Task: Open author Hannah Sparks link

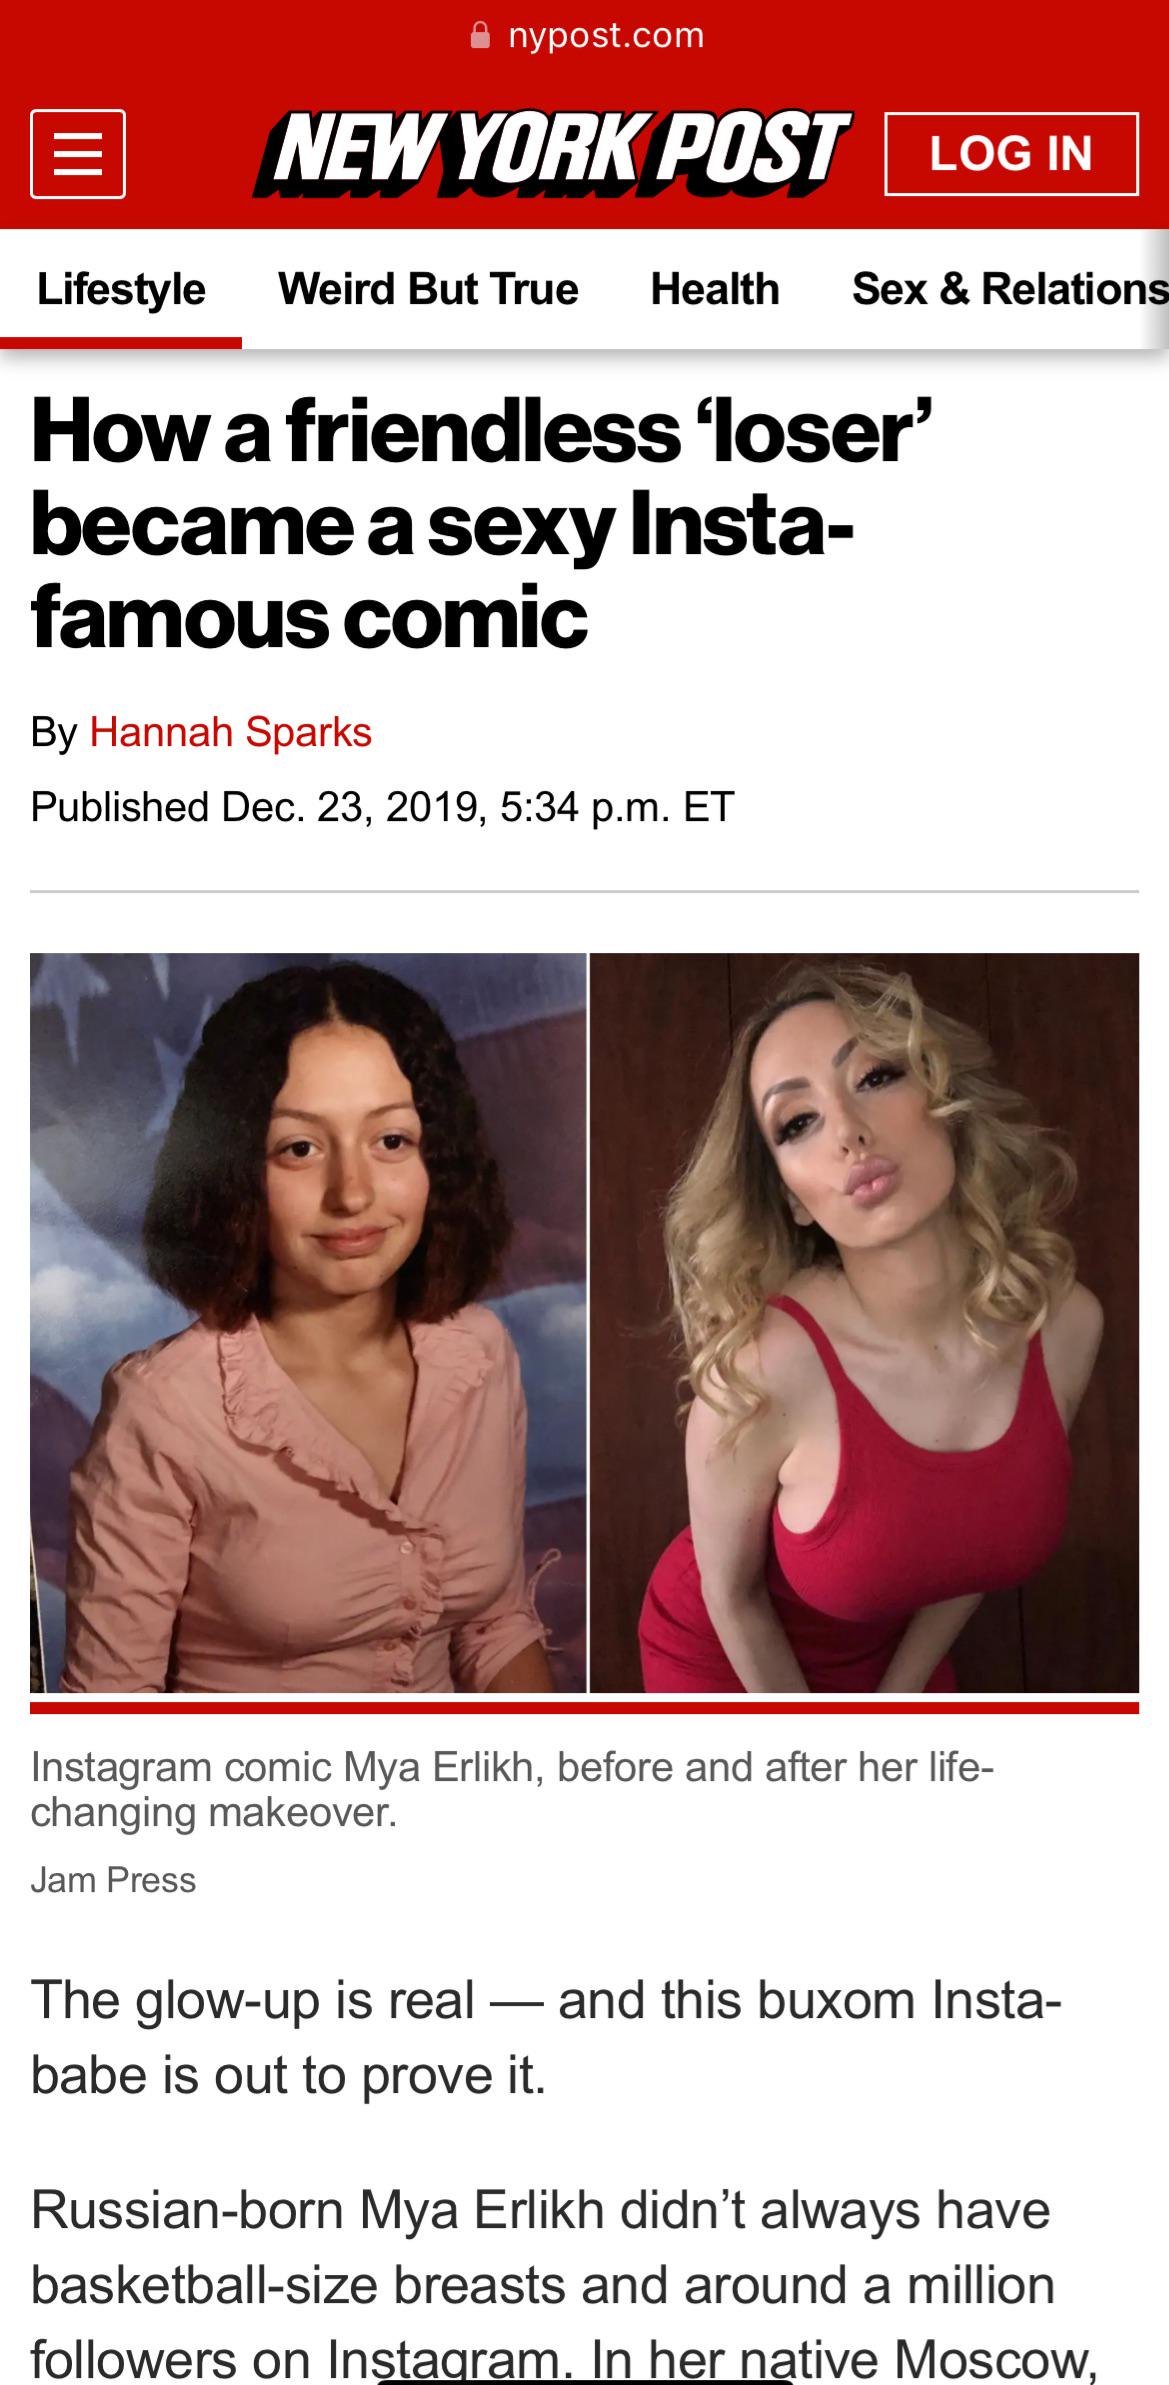Action: pyautogui.click(x=231, y=732)
